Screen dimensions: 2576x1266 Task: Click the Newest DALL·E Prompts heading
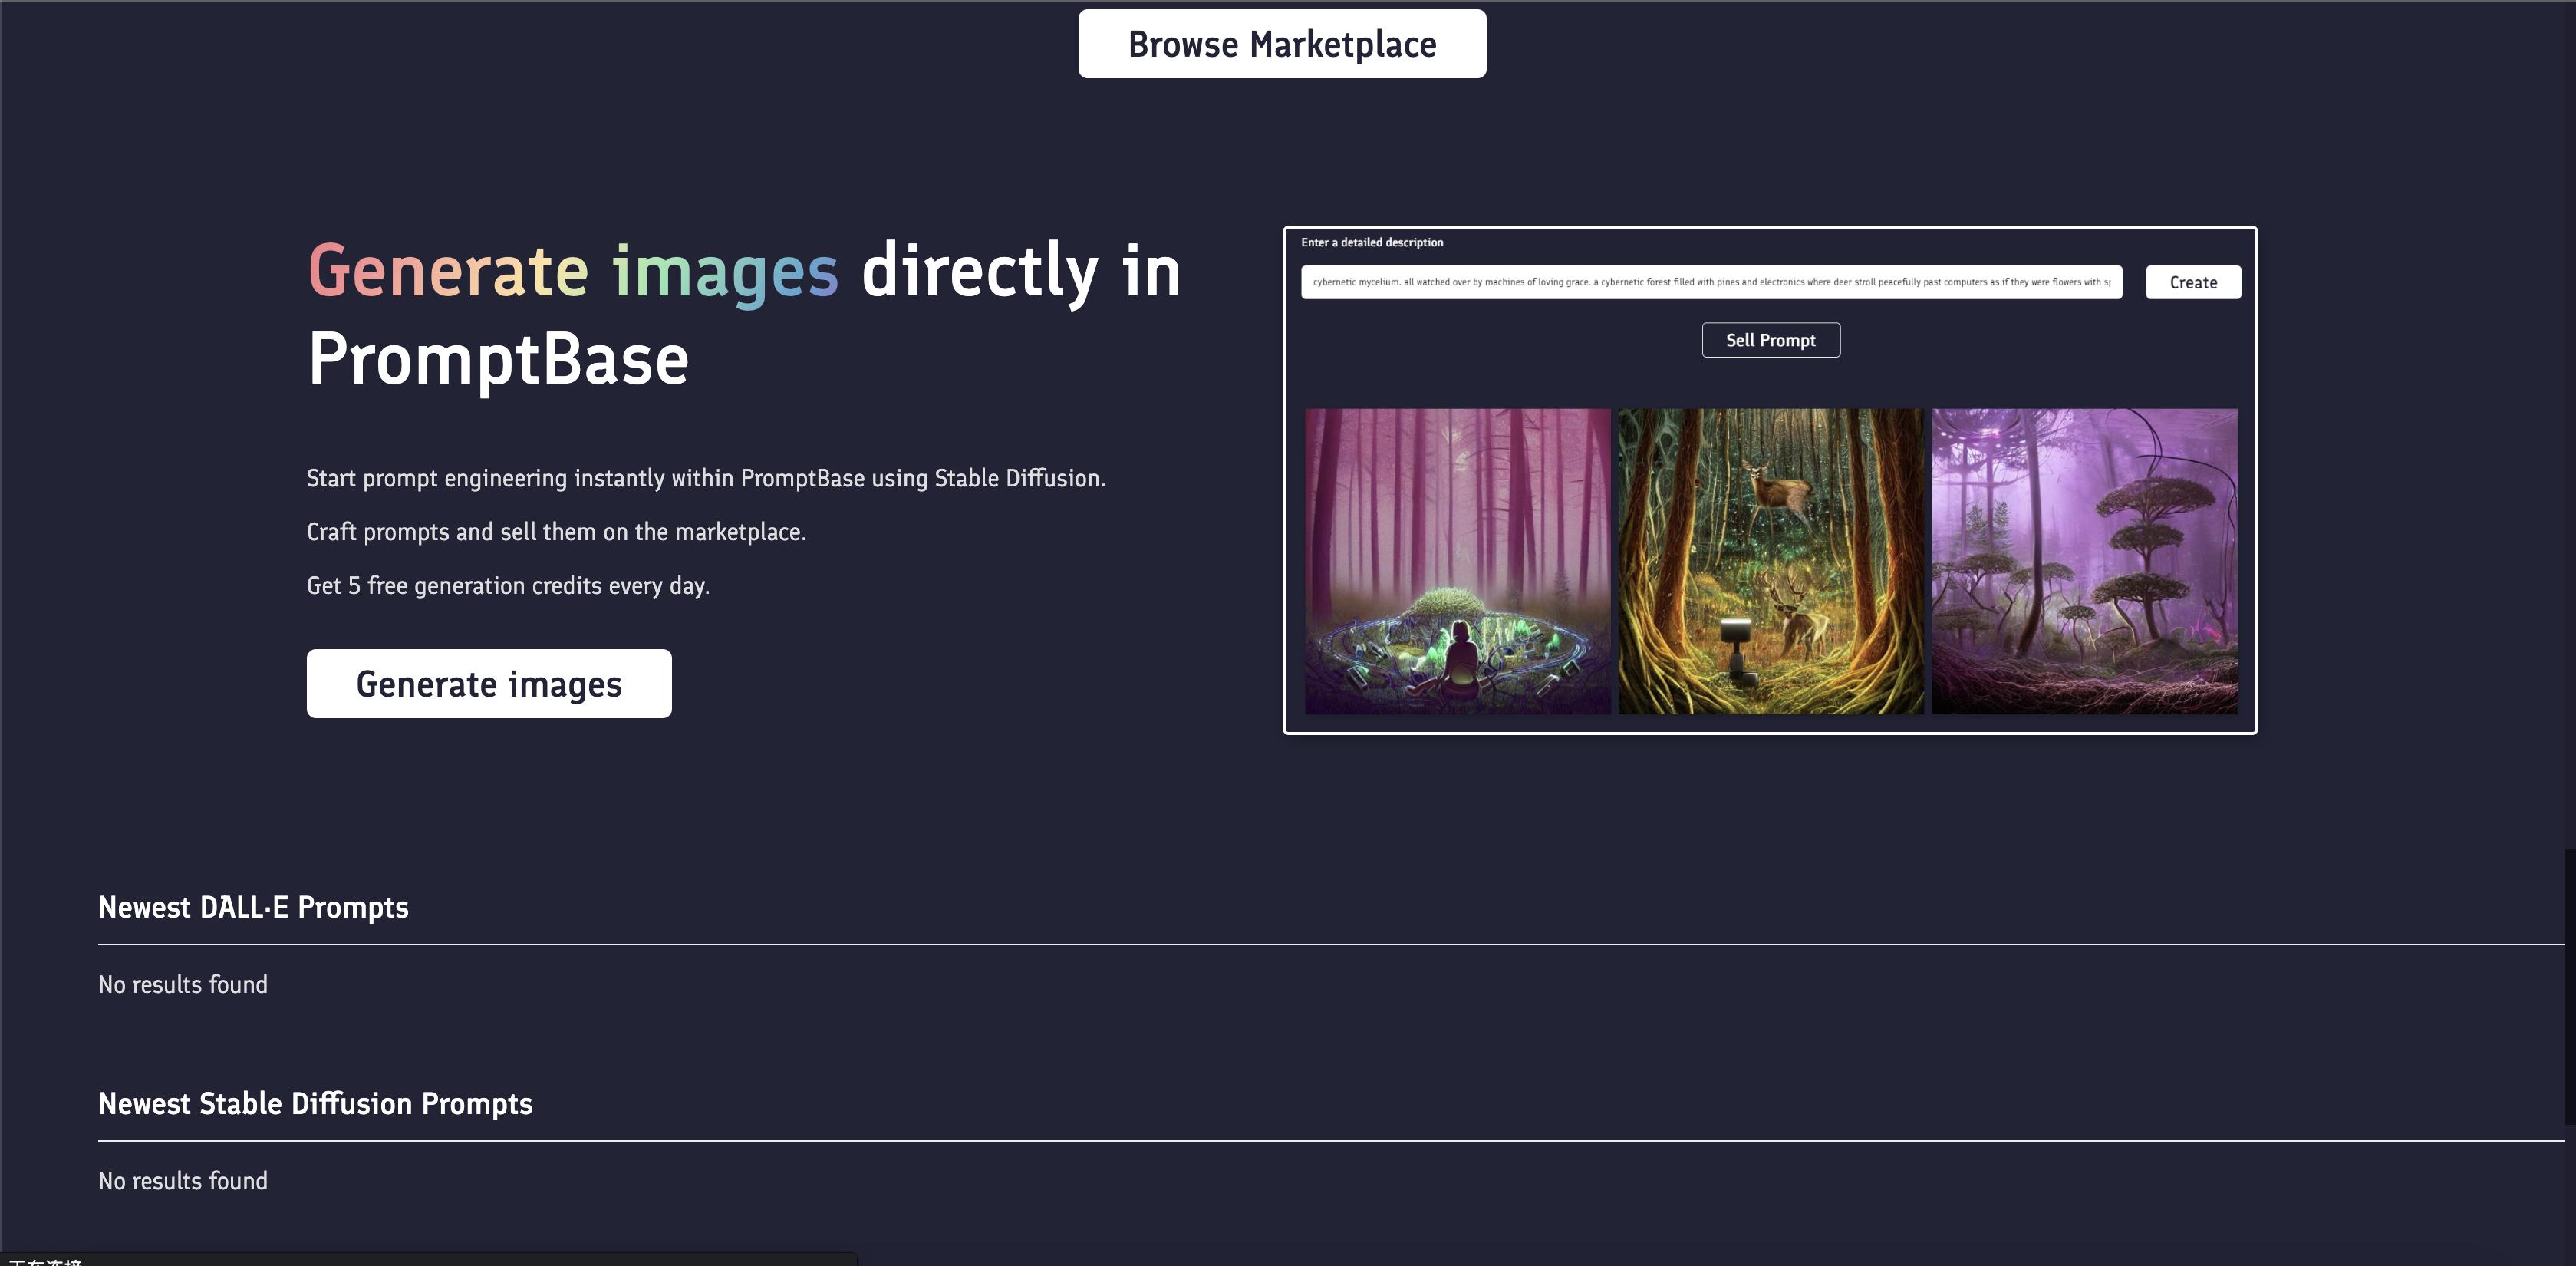(x=253, y=907)
